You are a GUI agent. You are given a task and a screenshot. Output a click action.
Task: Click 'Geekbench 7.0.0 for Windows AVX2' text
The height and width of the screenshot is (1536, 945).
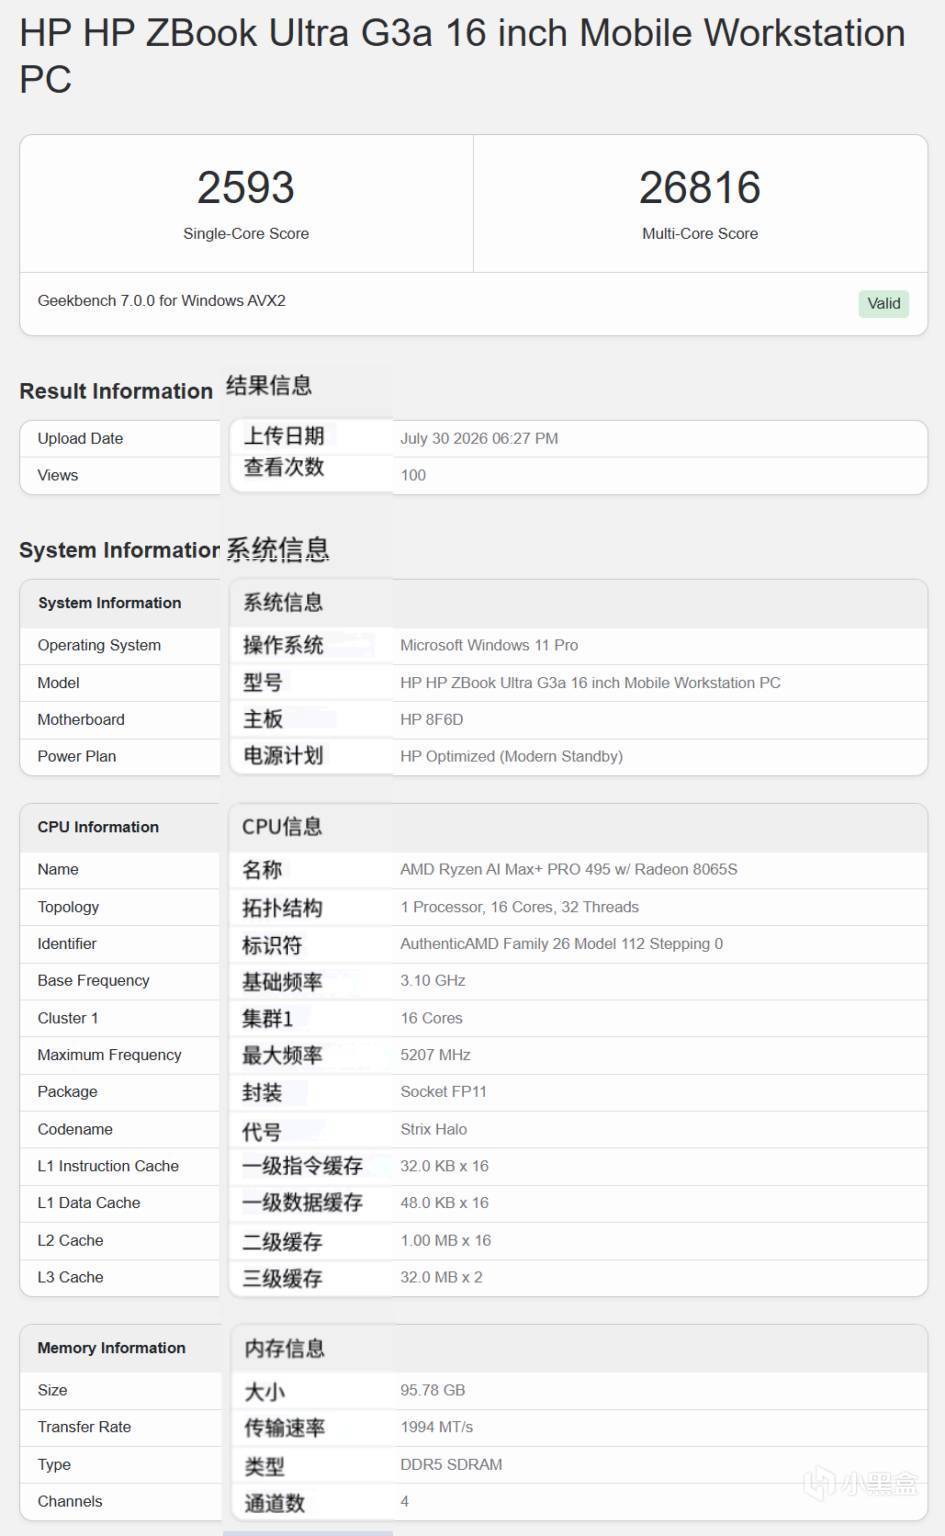[x=162, y=300]
